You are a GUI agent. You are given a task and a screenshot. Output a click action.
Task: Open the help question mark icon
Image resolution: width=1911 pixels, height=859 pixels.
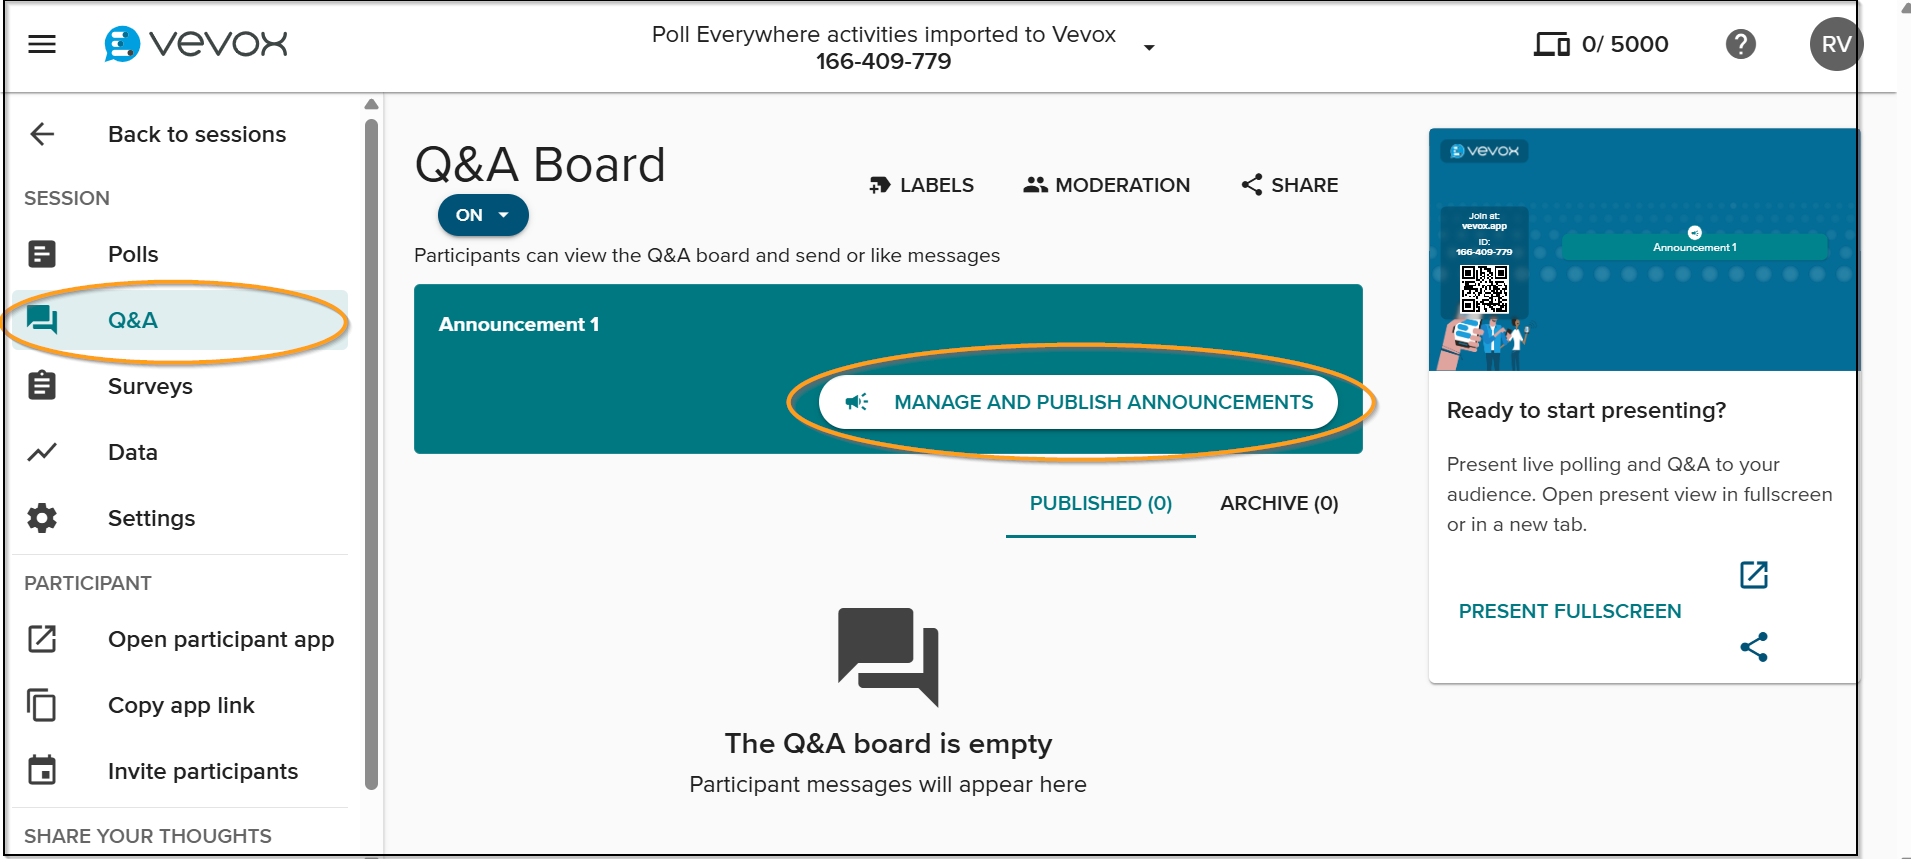[x=1740, y=44]
